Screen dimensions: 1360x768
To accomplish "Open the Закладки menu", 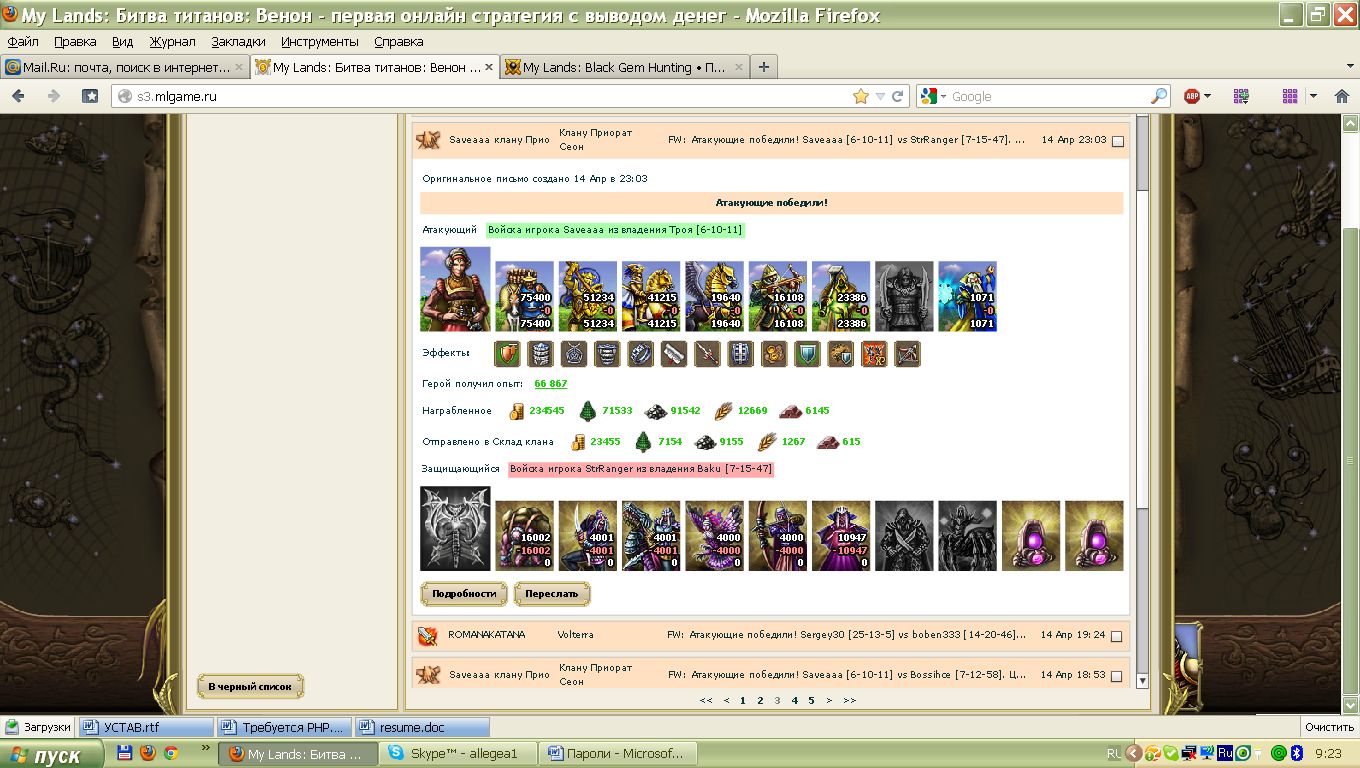I will (x=238, y=42).
